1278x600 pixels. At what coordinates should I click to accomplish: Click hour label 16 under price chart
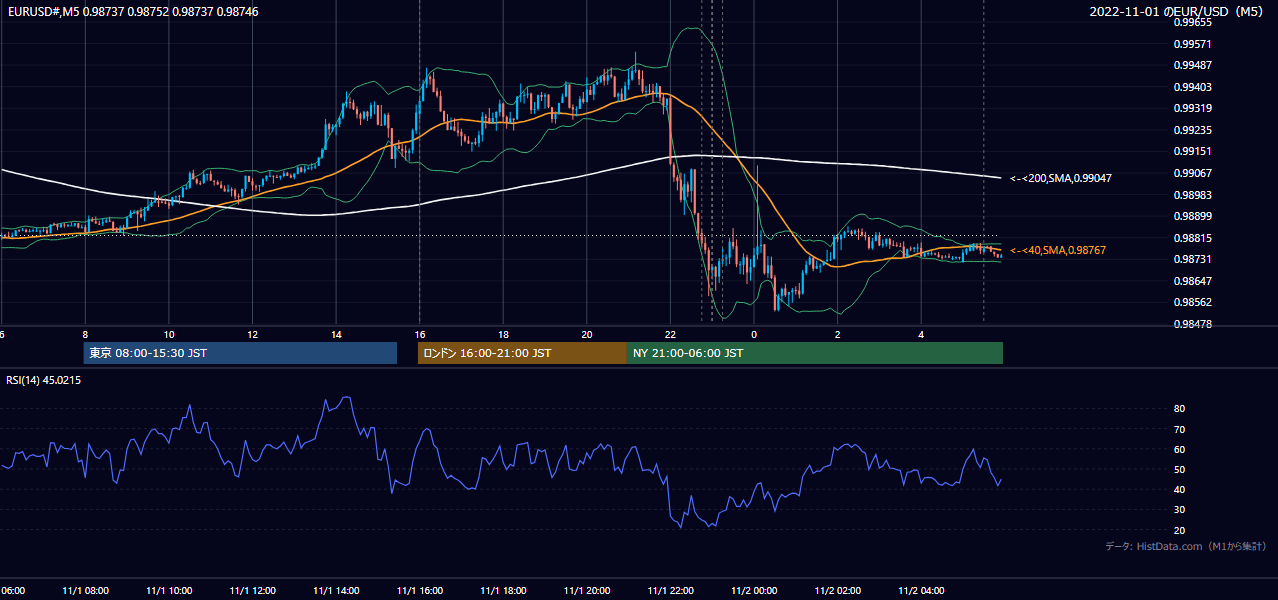click(420, 335)
